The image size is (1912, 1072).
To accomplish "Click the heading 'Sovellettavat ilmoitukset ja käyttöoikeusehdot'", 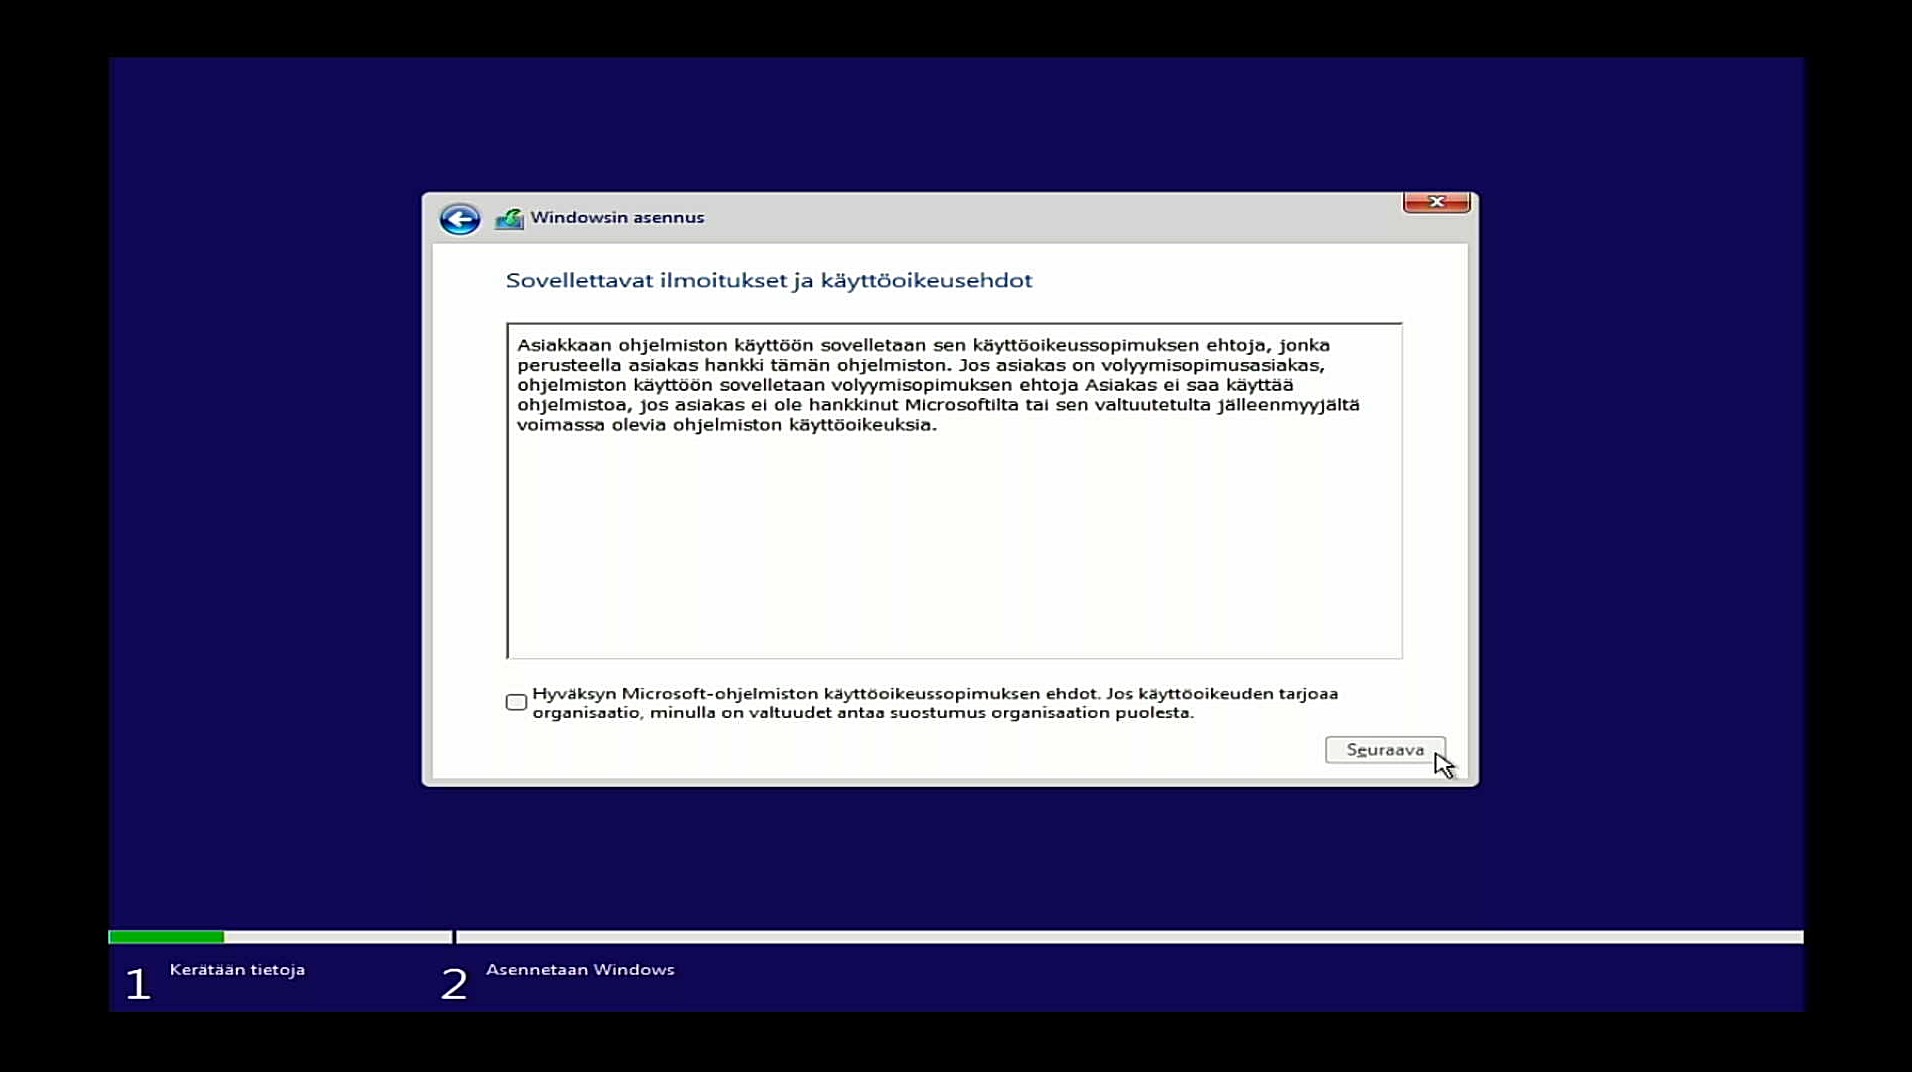I will pos(768,280).
